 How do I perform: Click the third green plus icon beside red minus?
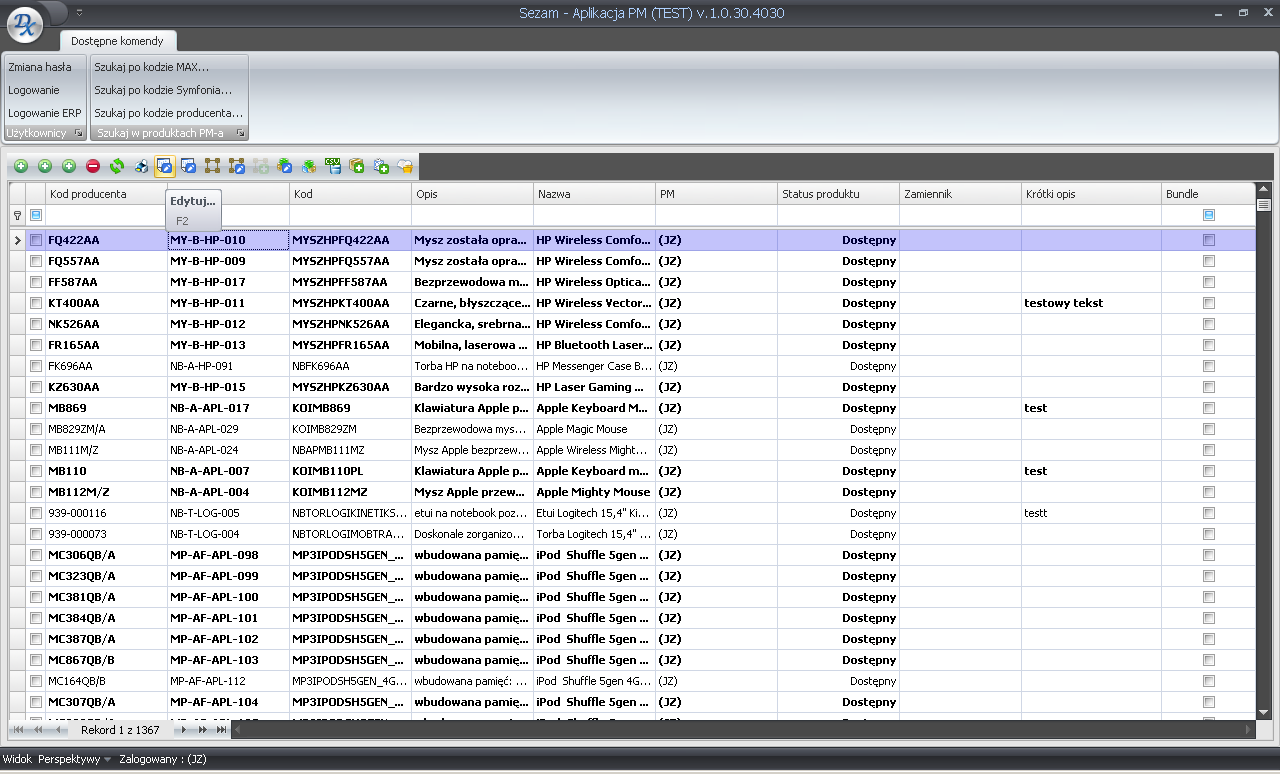point(69,166)
